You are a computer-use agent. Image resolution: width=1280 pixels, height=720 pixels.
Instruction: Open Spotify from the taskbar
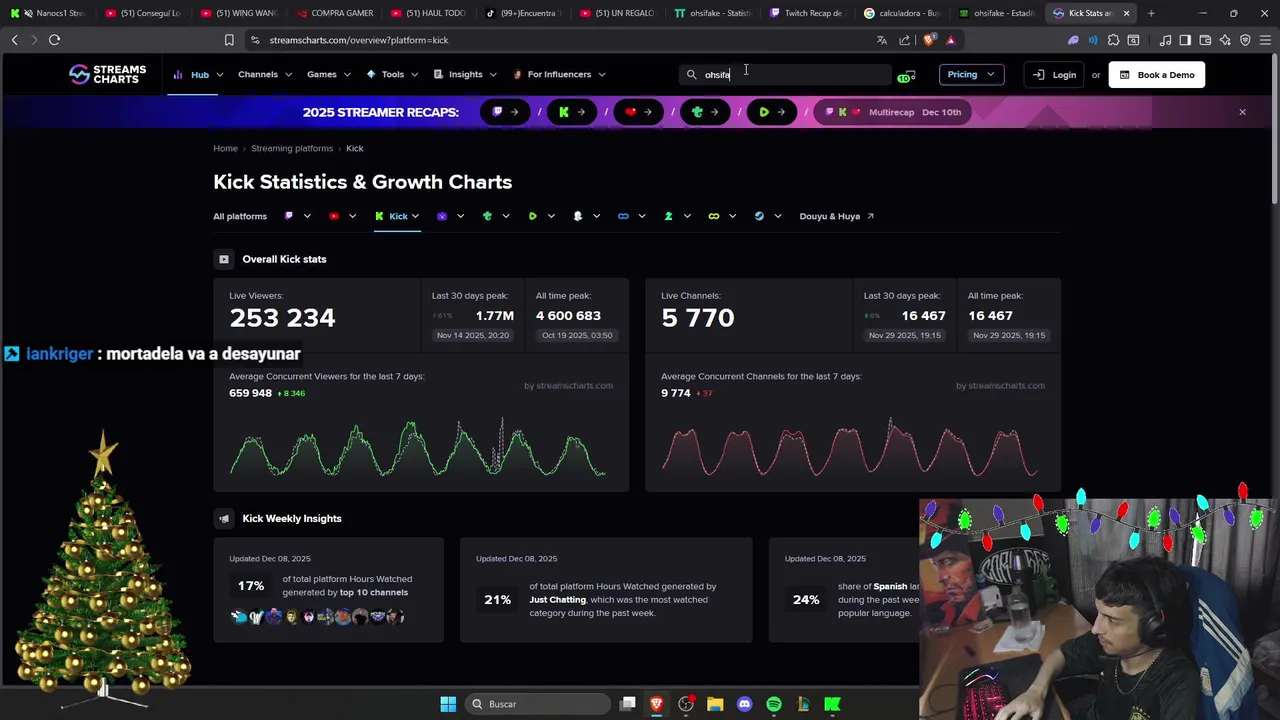pyautogui.click(x=774, y=704)
